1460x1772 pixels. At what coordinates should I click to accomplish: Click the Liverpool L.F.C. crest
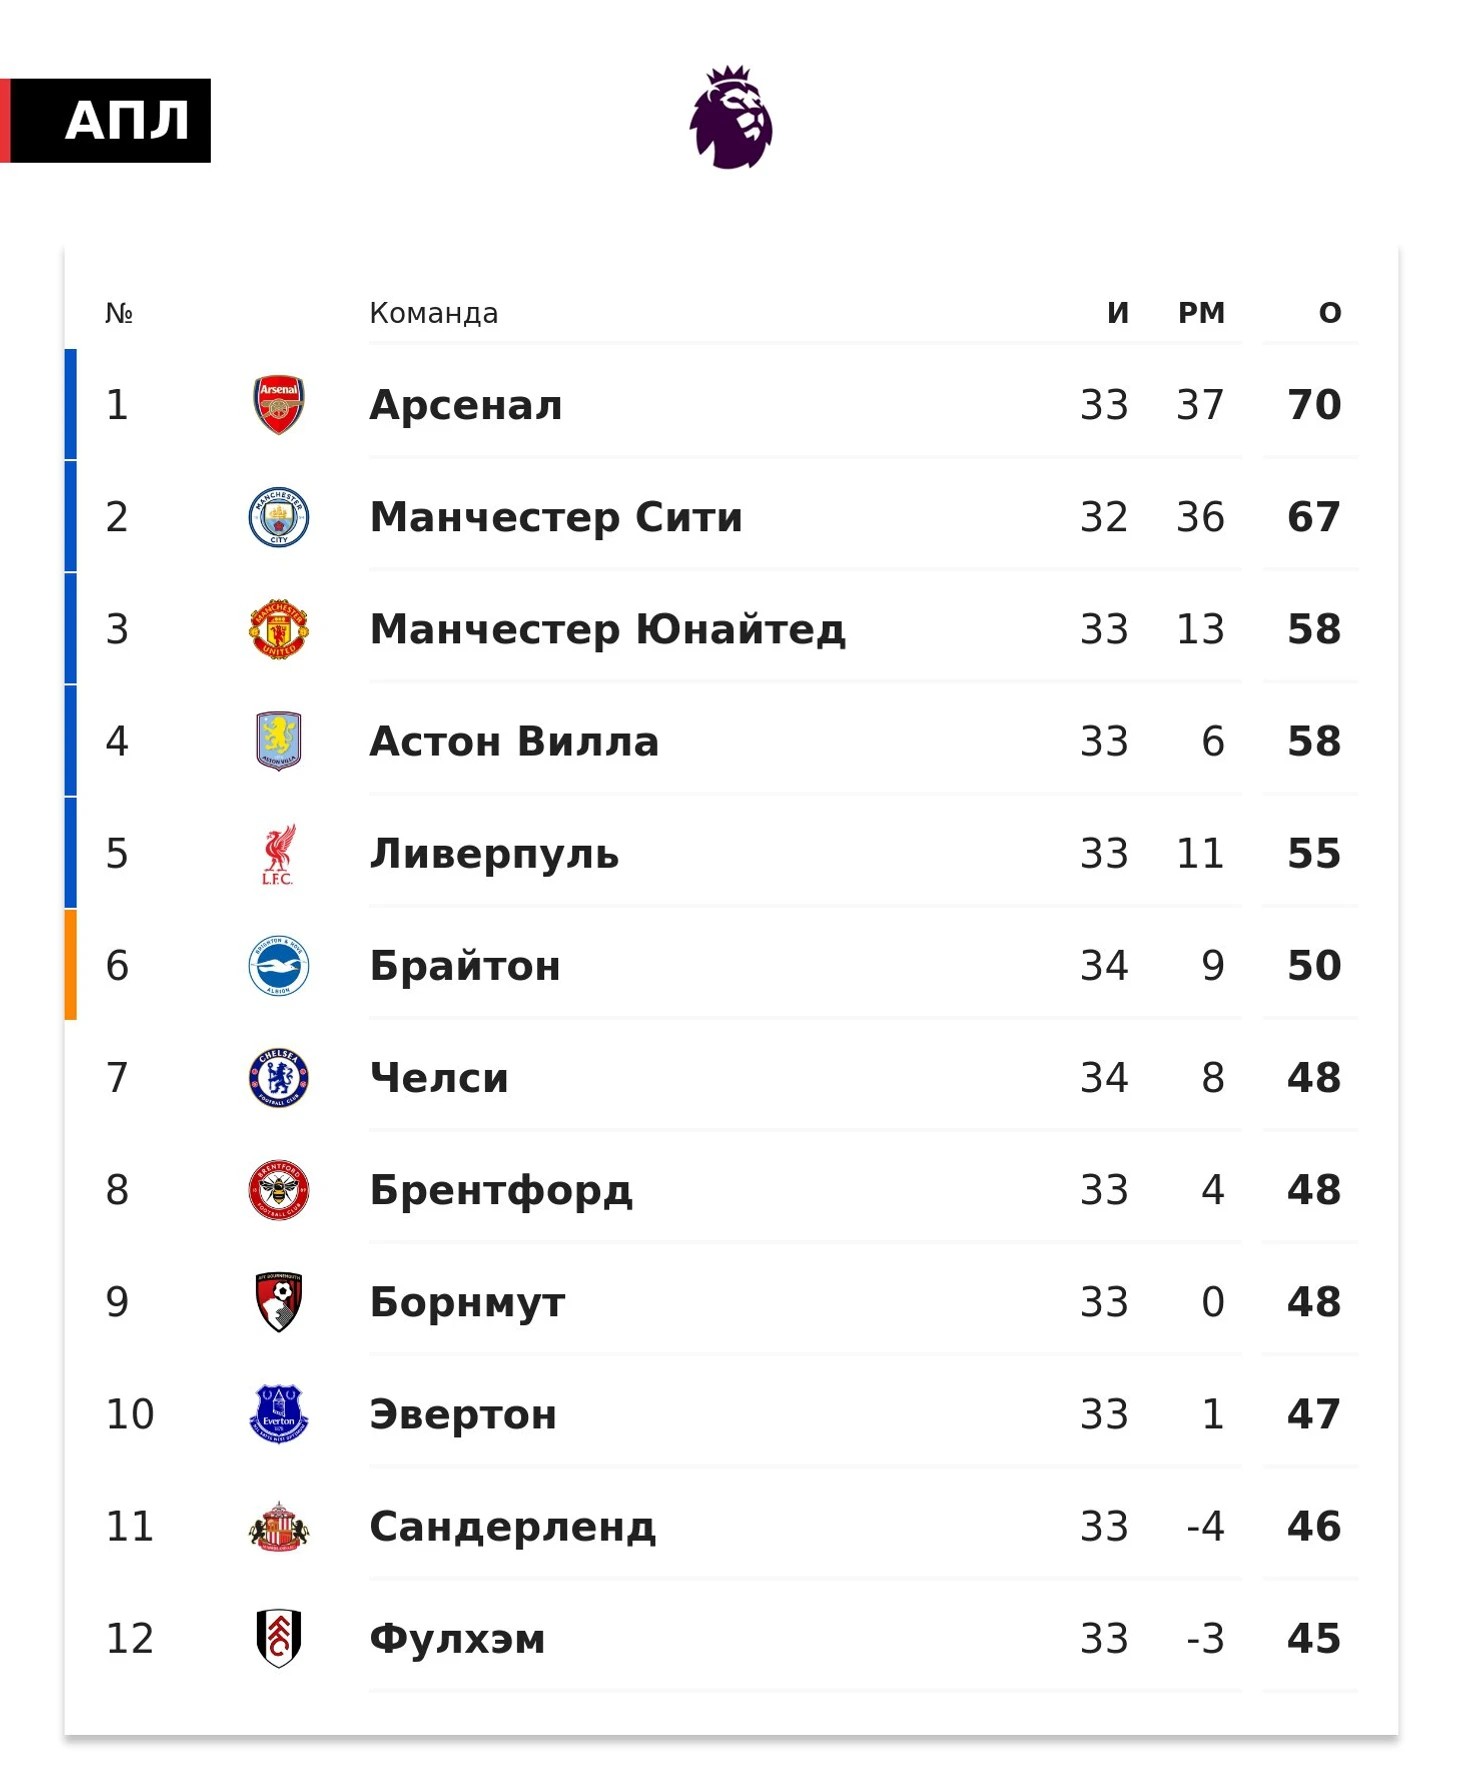(278, 854)
